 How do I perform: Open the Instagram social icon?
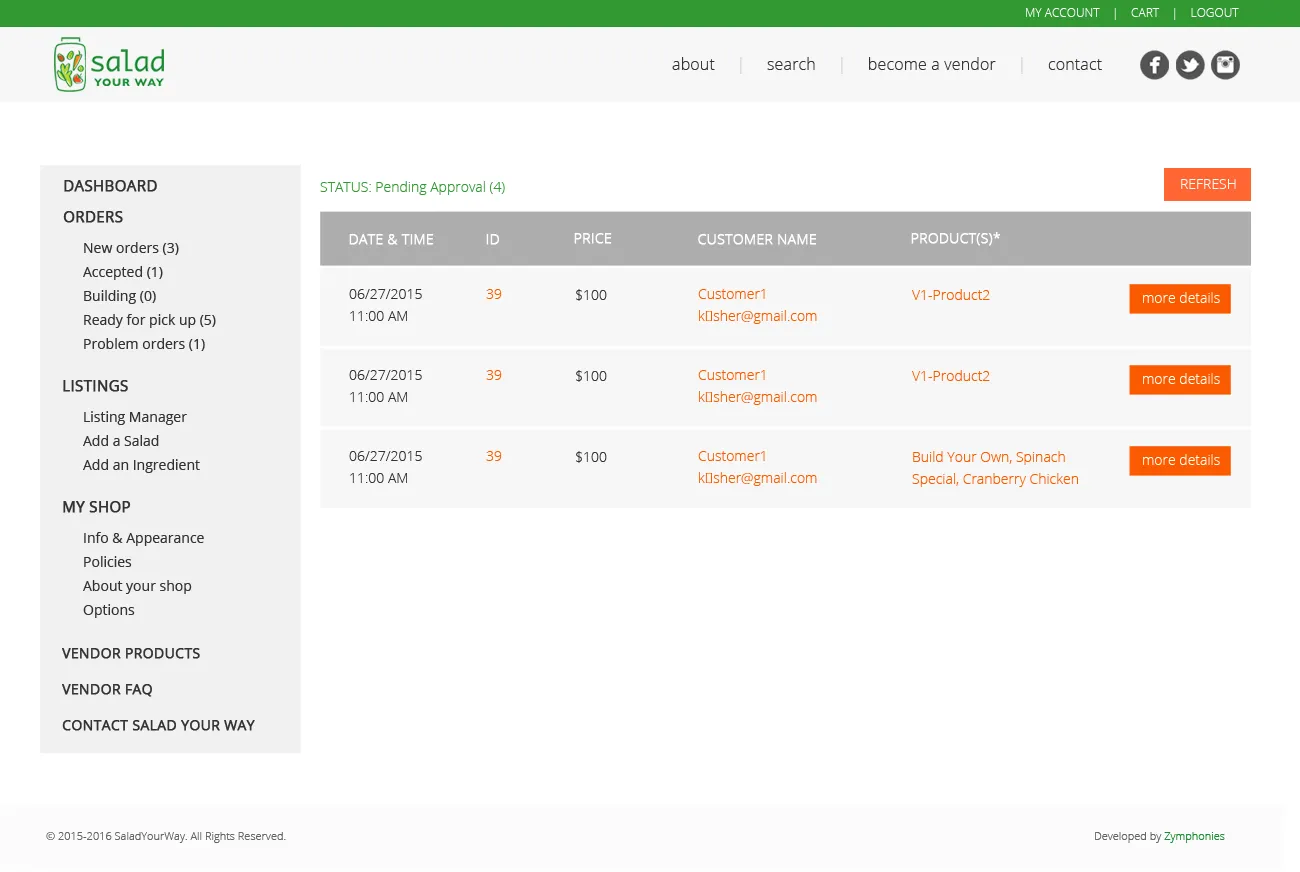(x=1225, y=65)
